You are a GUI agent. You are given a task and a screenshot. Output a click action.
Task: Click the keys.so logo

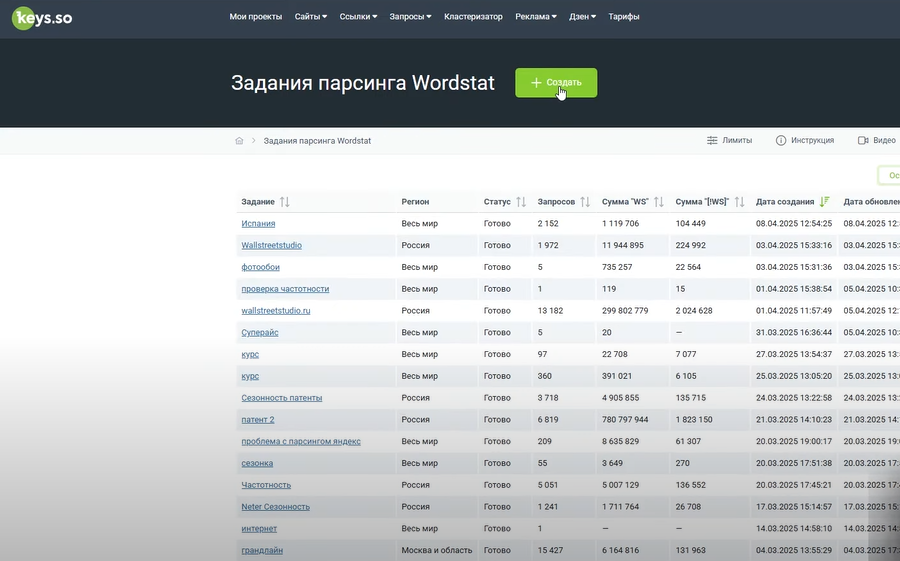point(41,17)
